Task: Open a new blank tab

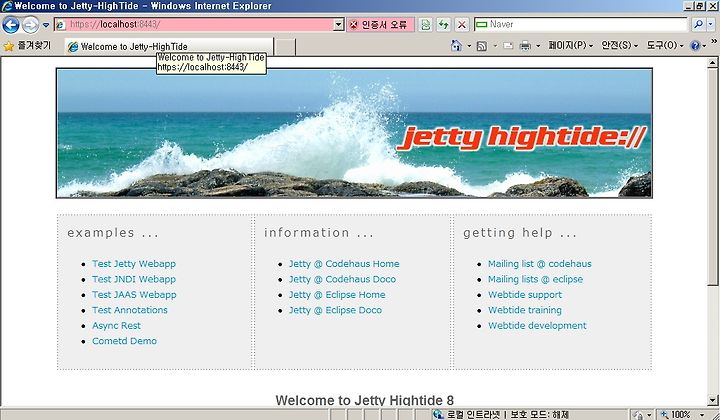Action: [x=285, y=47]
